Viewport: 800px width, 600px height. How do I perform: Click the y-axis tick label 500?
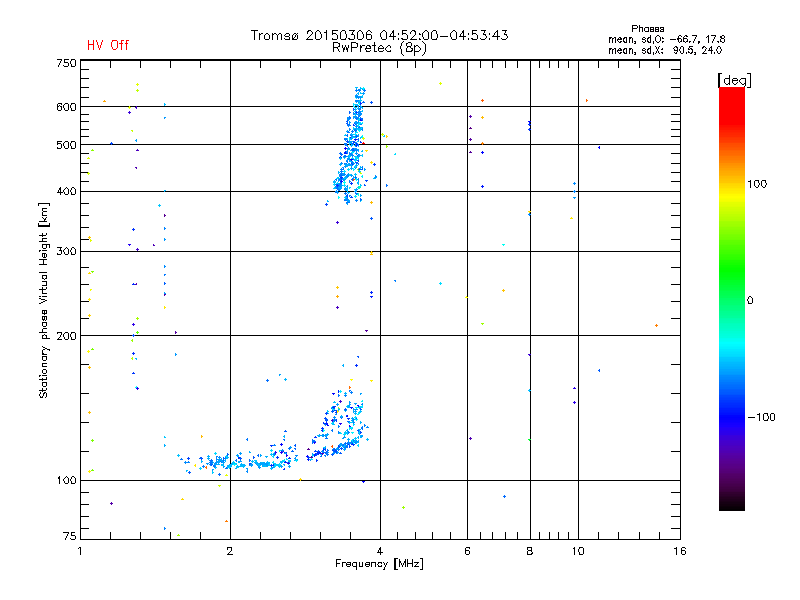(66, 145)
